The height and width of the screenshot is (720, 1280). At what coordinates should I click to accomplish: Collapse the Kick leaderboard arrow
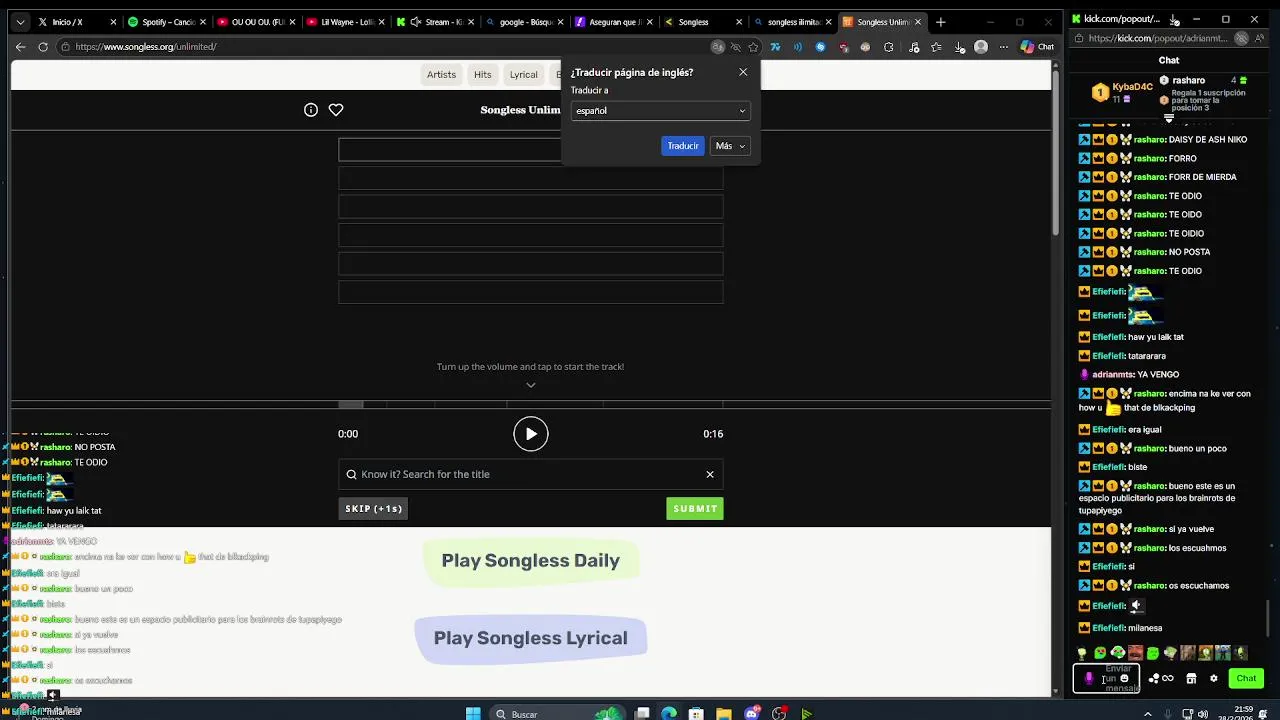point(1168,118)
